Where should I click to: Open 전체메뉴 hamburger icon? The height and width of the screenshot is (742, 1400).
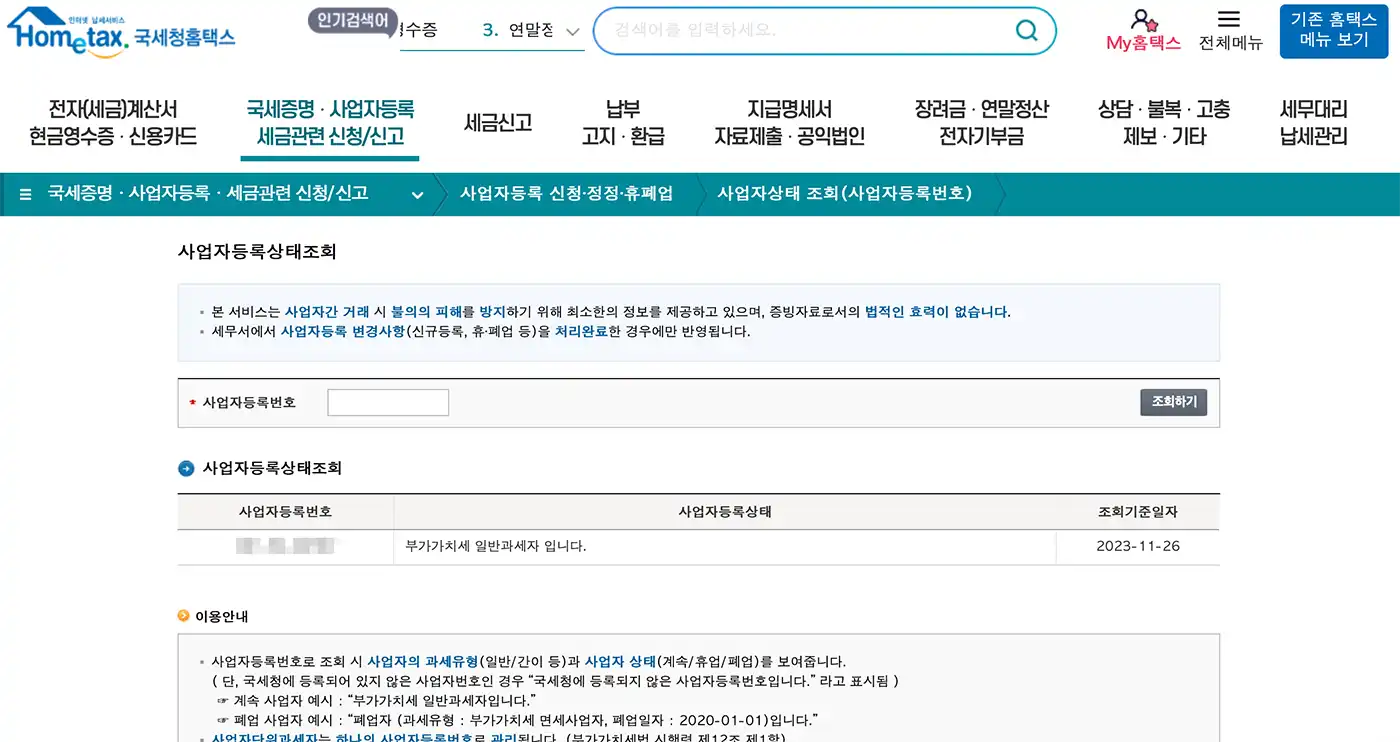(x=1229, y=19)
